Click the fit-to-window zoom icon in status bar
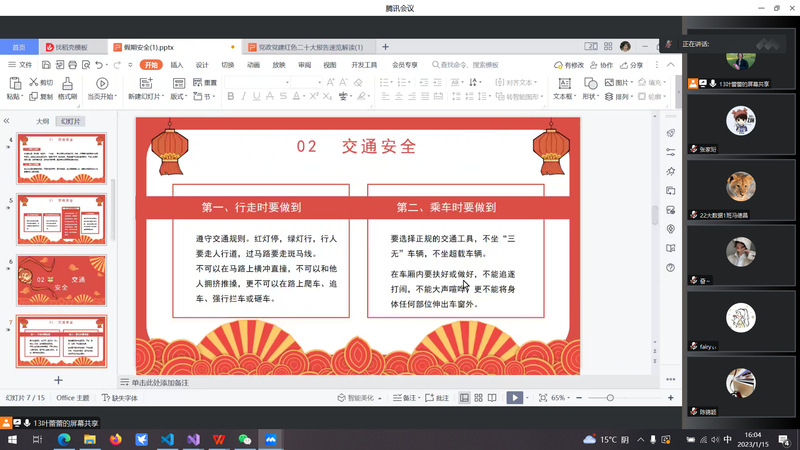Screen dimensions: 800x450 (543, 397)
